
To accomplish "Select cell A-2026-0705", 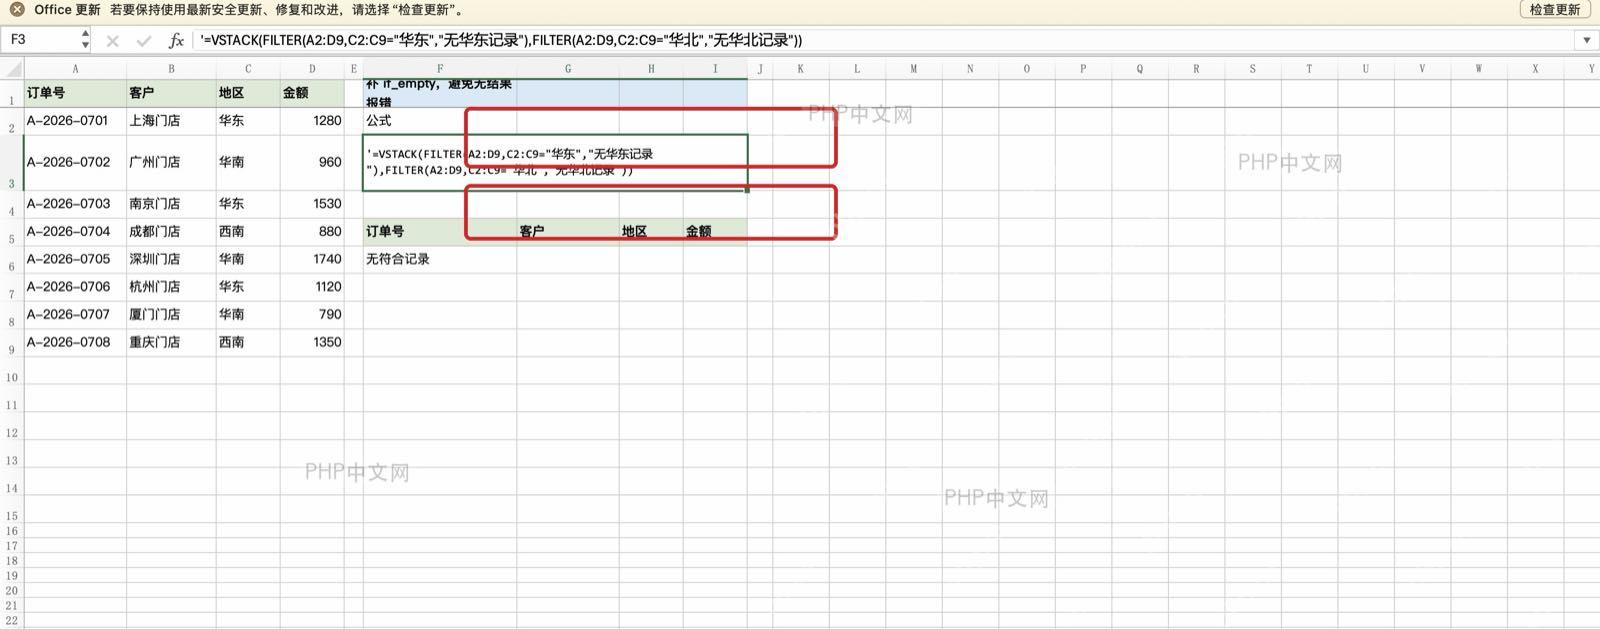I will coord(75,260).
